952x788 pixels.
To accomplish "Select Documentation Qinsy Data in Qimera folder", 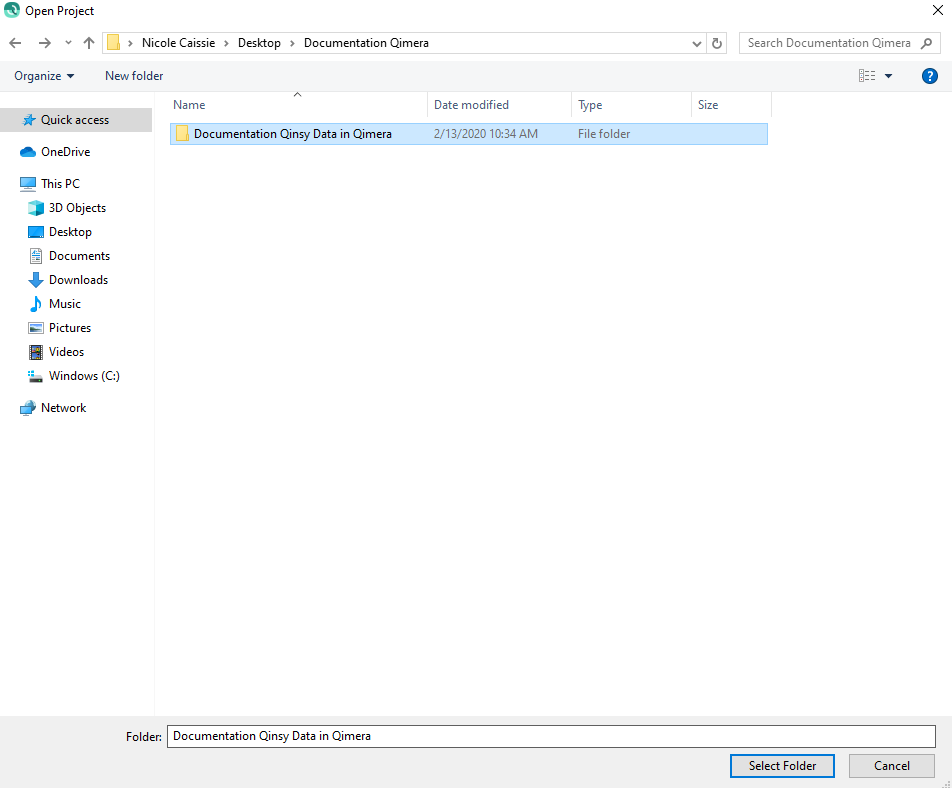I will [469, 134].
